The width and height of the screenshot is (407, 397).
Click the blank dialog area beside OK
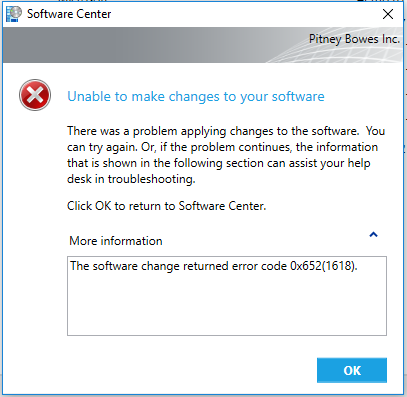[190, 370]
